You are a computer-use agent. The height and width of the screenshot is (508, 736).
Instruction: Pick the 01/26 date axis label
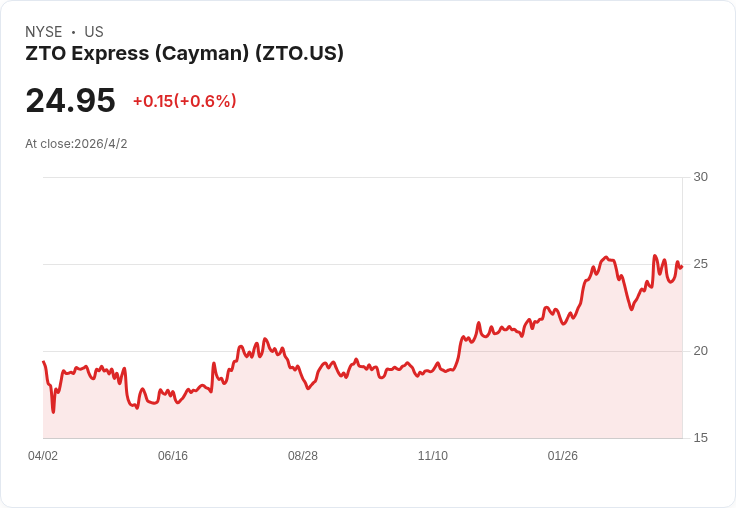pos(563,456)
